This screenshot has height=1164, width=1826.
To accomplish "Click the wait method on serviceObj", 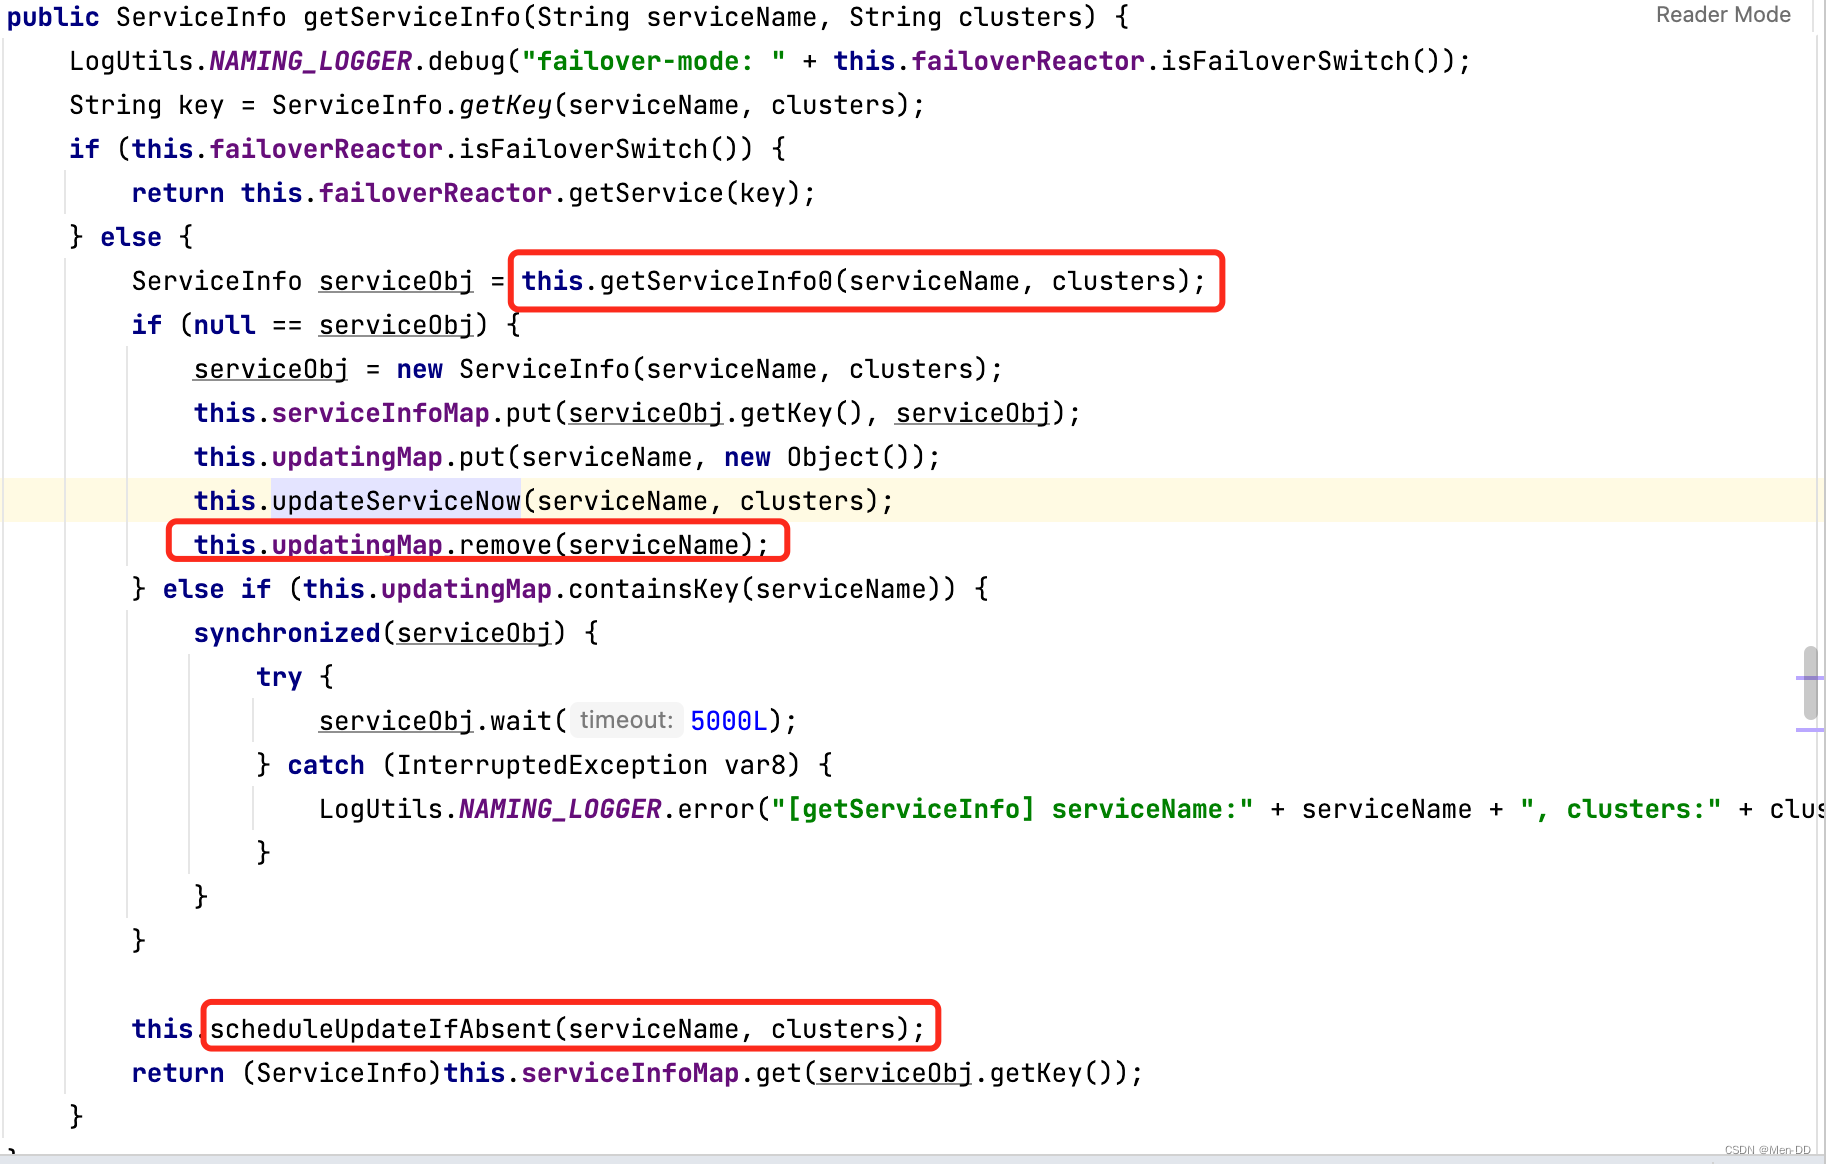I will point(521,721).
